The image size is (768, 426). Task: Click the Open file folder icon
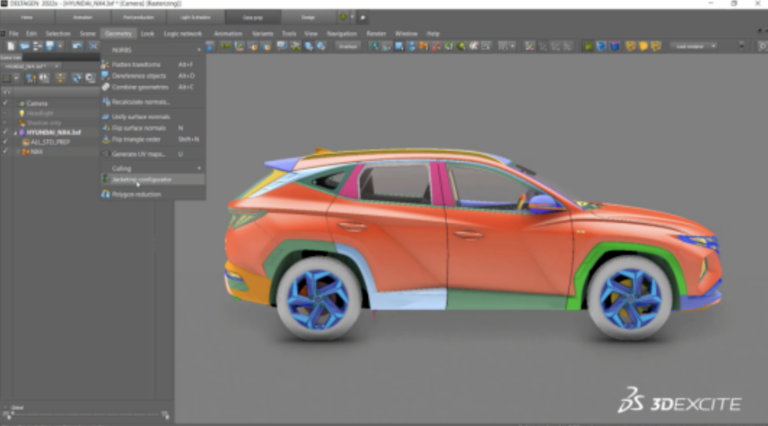tap(24, 46)
